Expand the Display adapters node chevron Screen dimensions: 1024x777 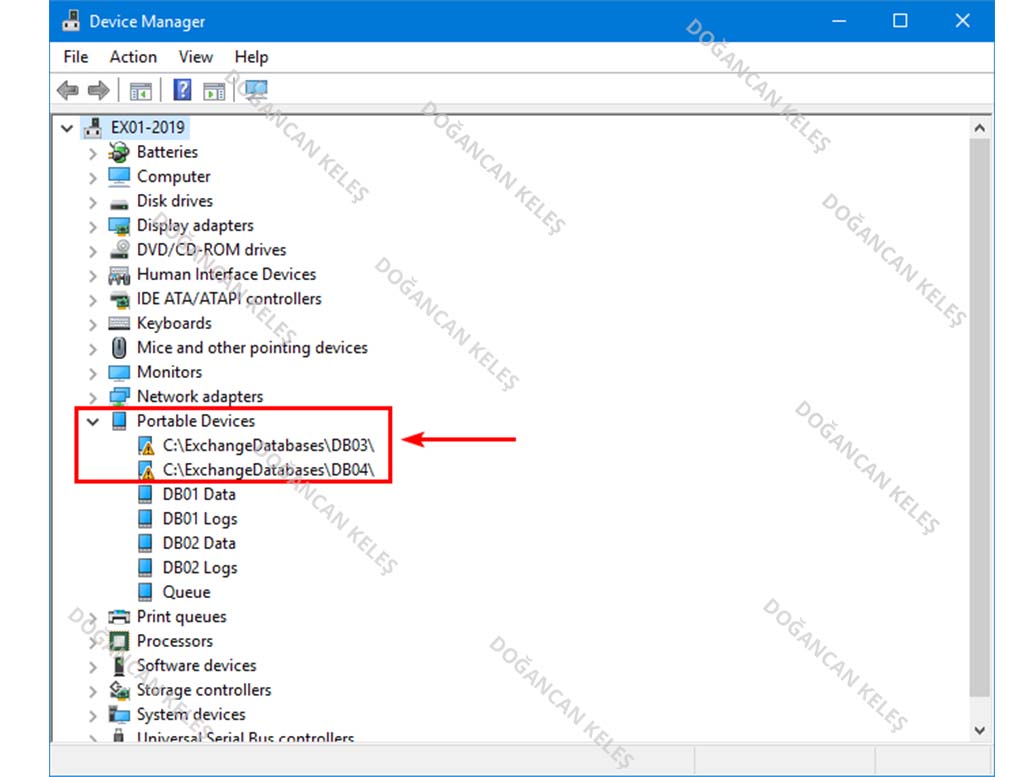93,227
